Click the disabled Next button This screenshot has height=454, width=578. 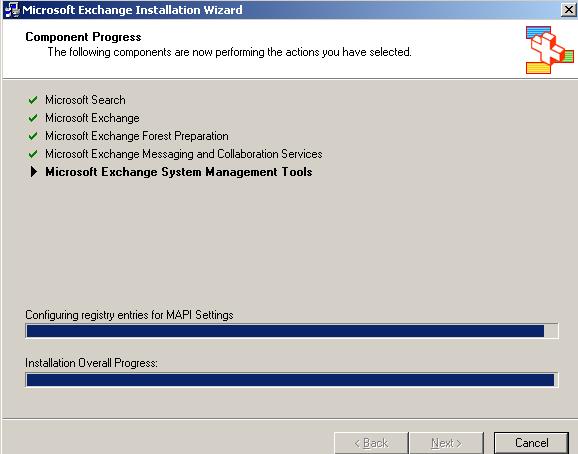point(446,443)
